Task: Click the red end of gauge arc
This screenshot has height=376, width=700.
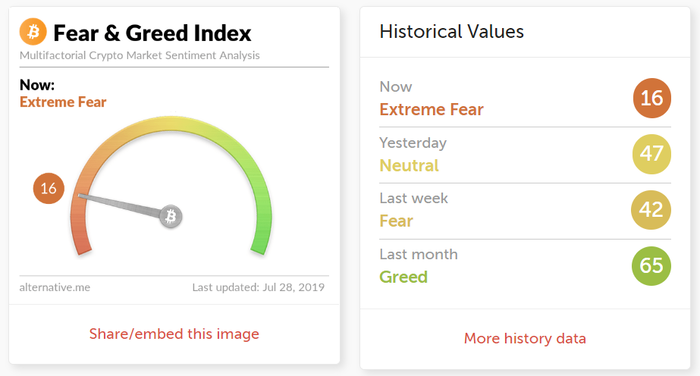Action: (81, 241)
